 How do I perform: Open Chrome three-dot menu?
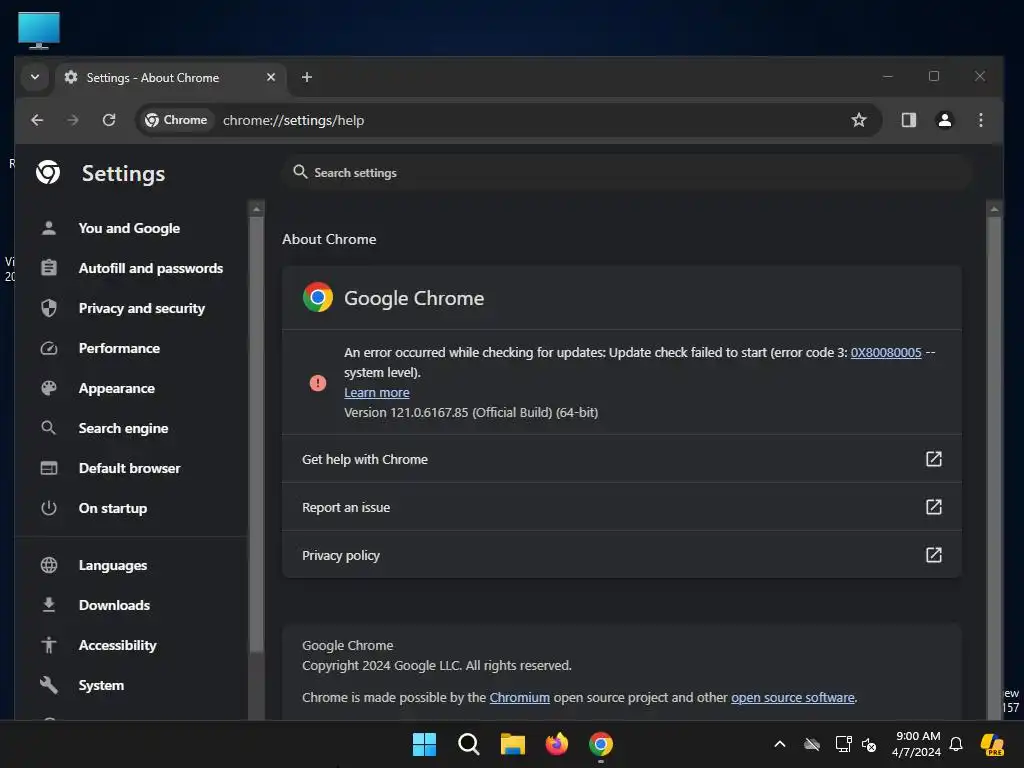tap(980, 120)
